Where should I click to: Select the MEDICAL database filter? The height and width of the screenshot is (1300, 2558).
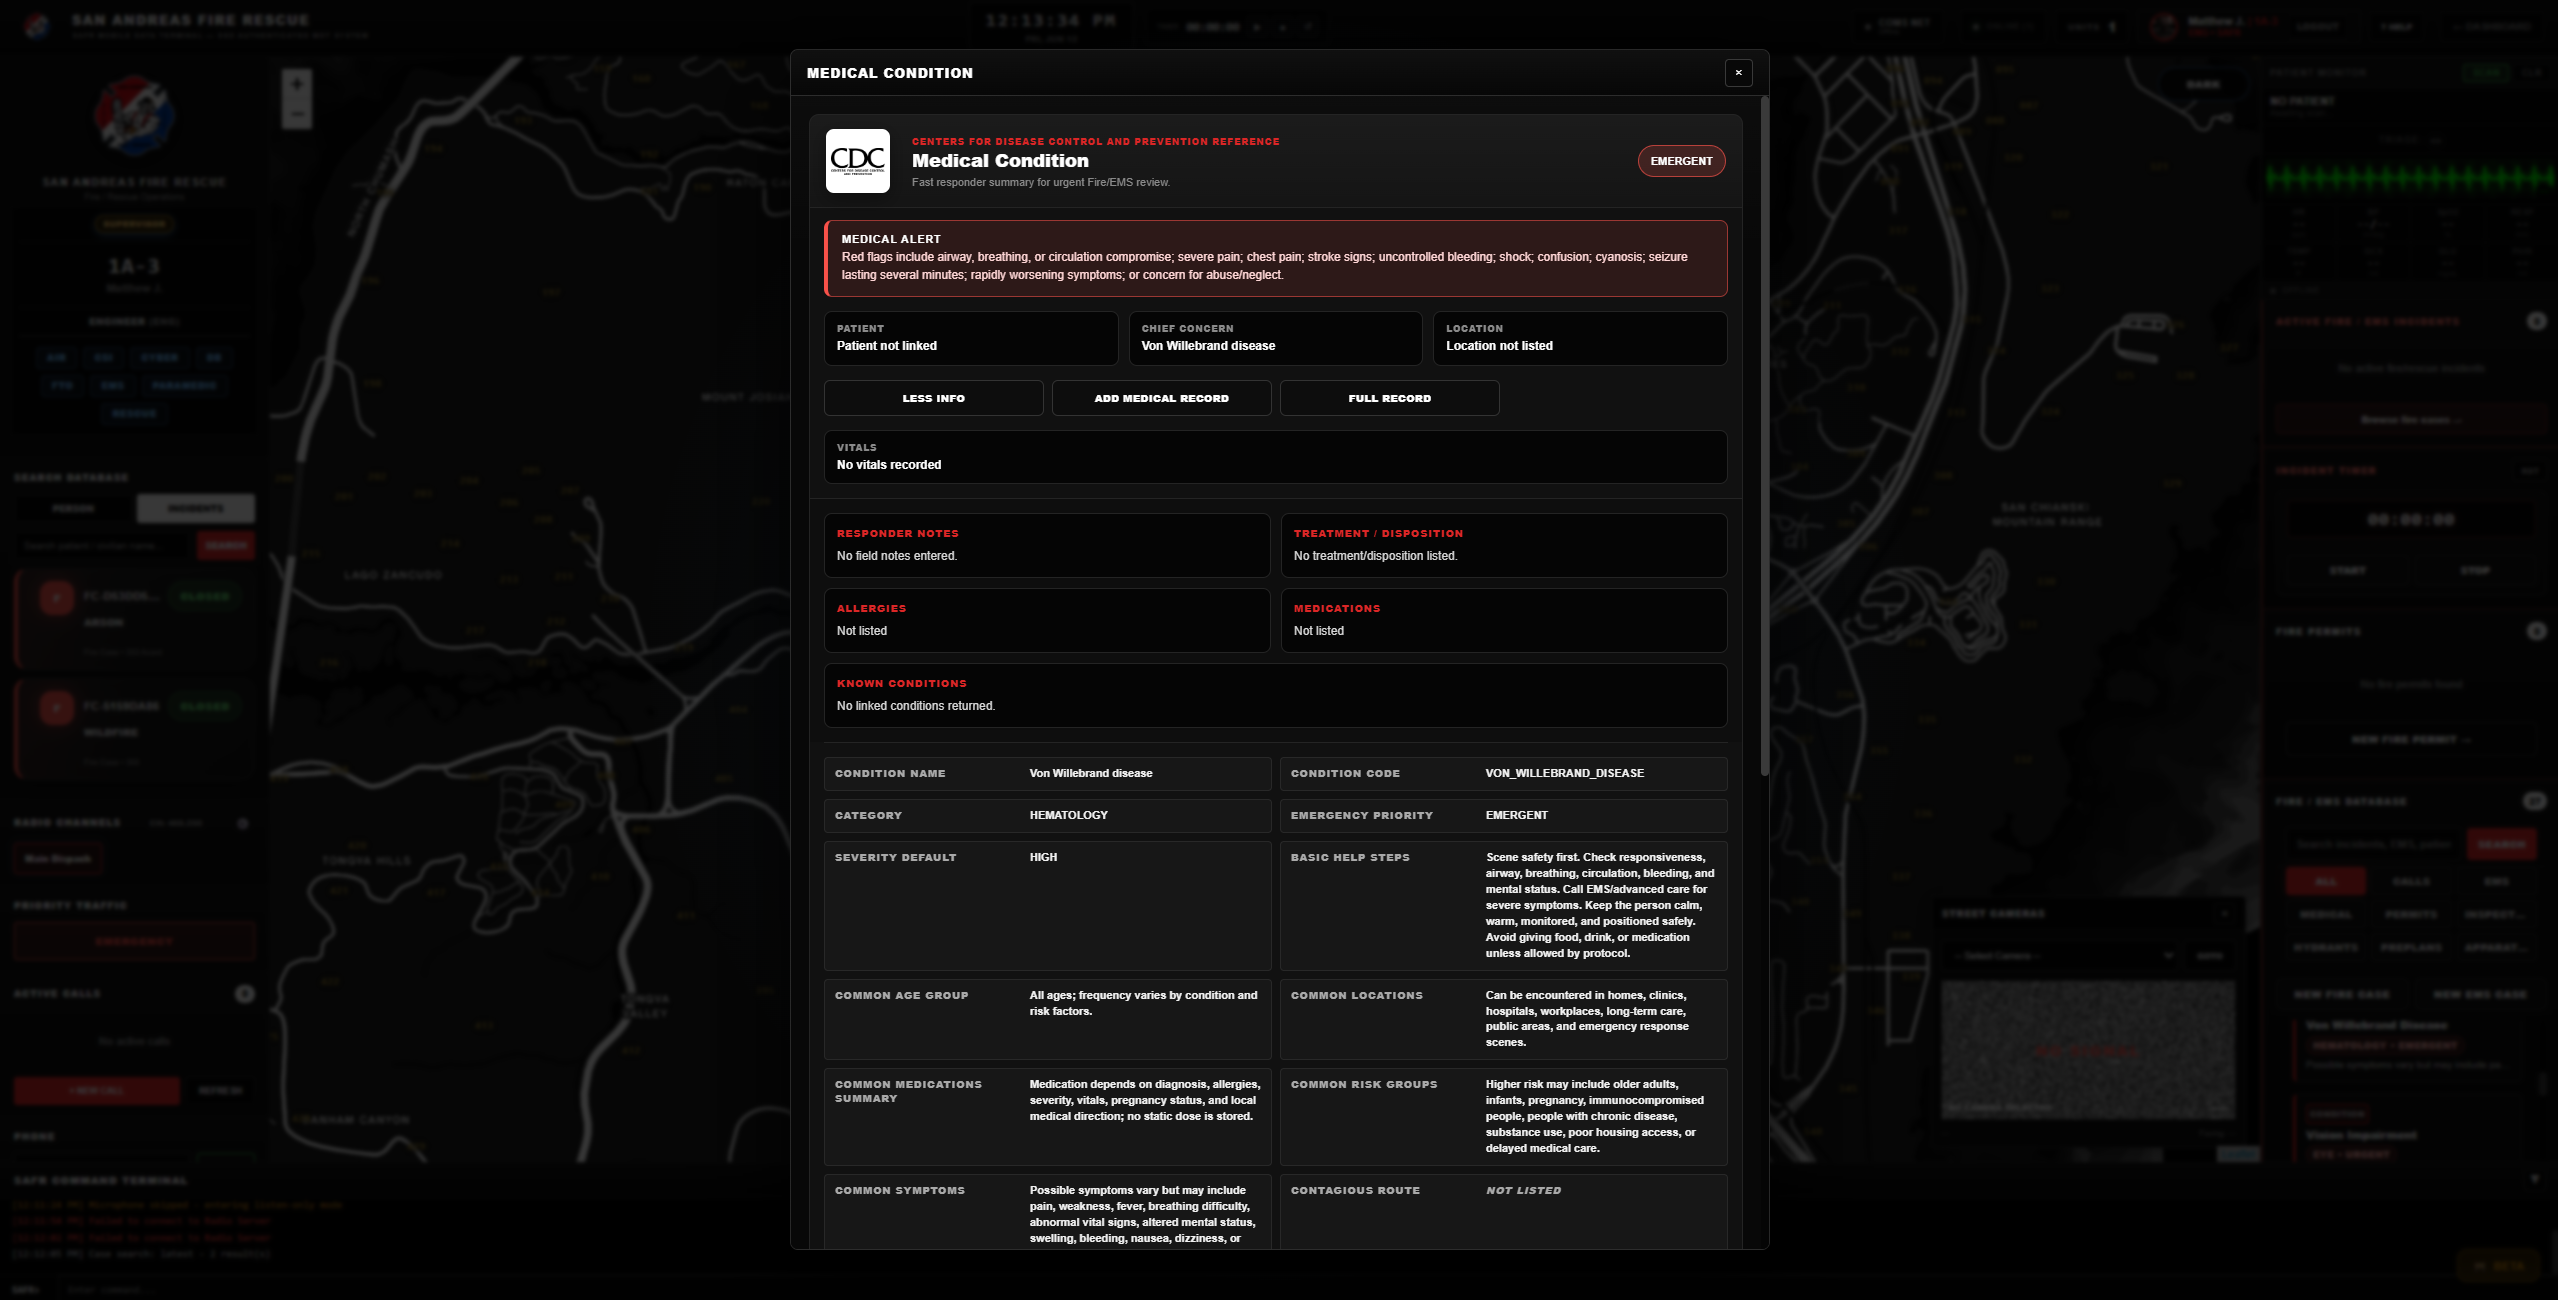(x=2325, y=915)
